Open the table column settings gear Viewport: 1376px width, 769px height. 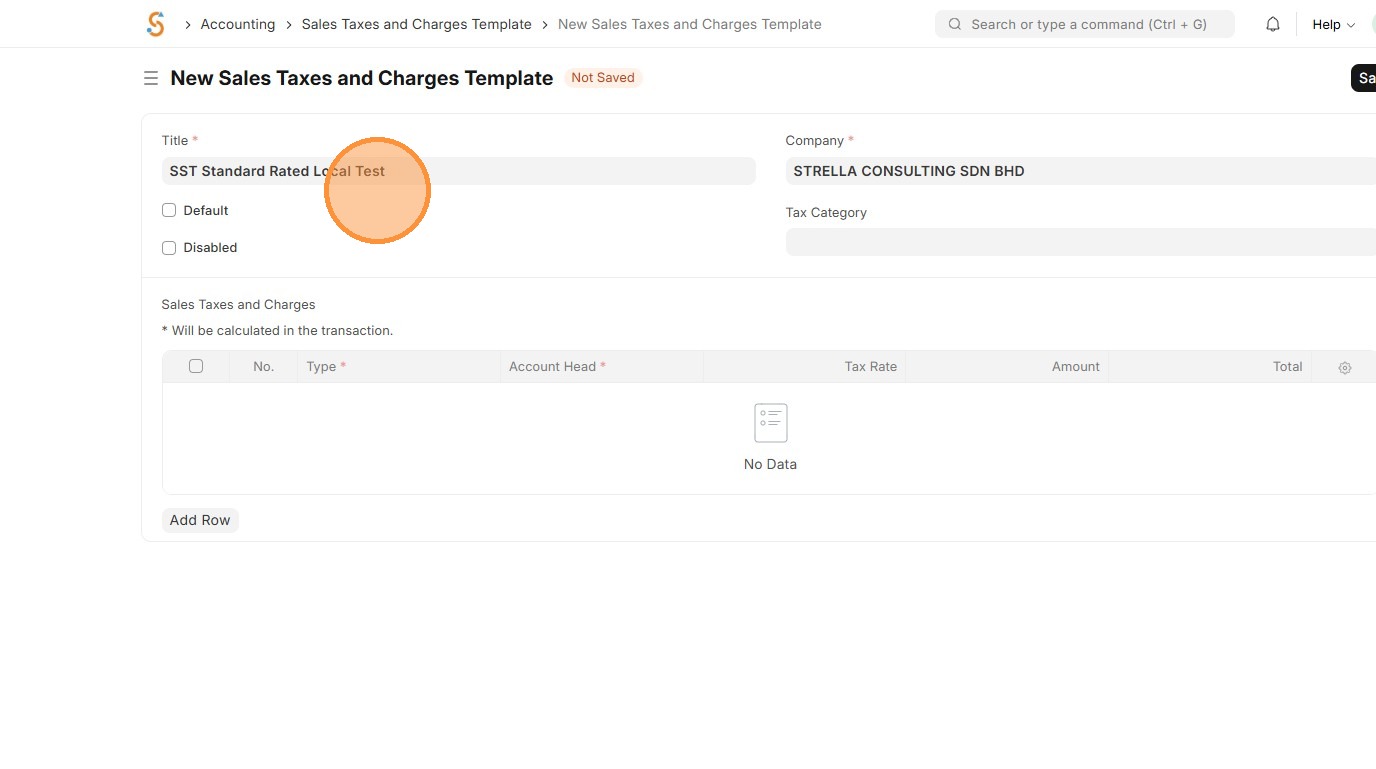tap(1345, 368)
